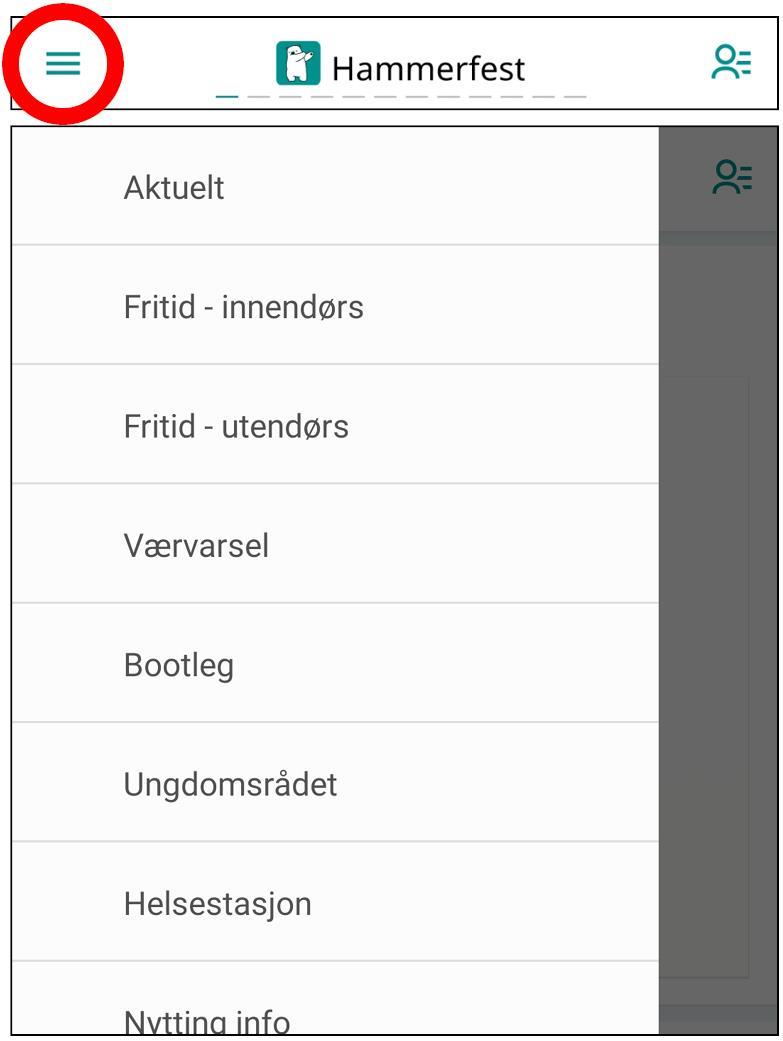783x1041 pixels.
Task: Choose Bootleg from the drawer
Action: pos(335,663)
